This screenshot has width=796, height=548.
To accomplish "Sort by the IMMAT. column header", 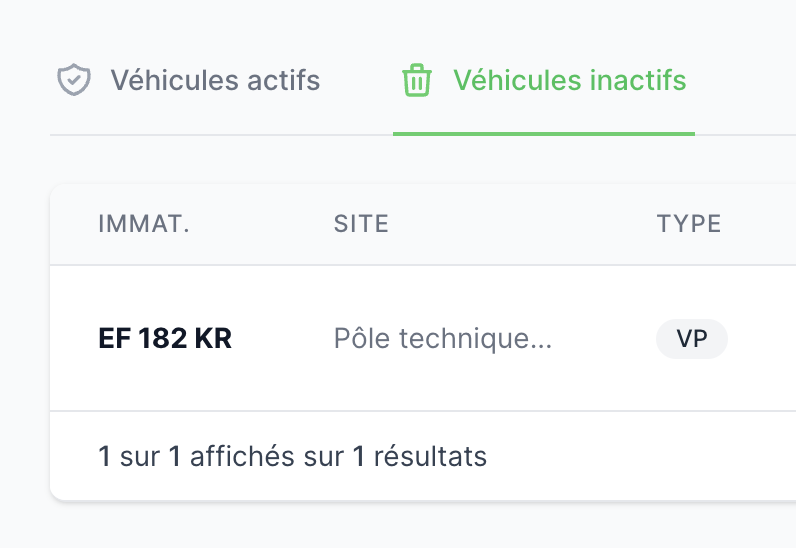I will tap(144, 224).
